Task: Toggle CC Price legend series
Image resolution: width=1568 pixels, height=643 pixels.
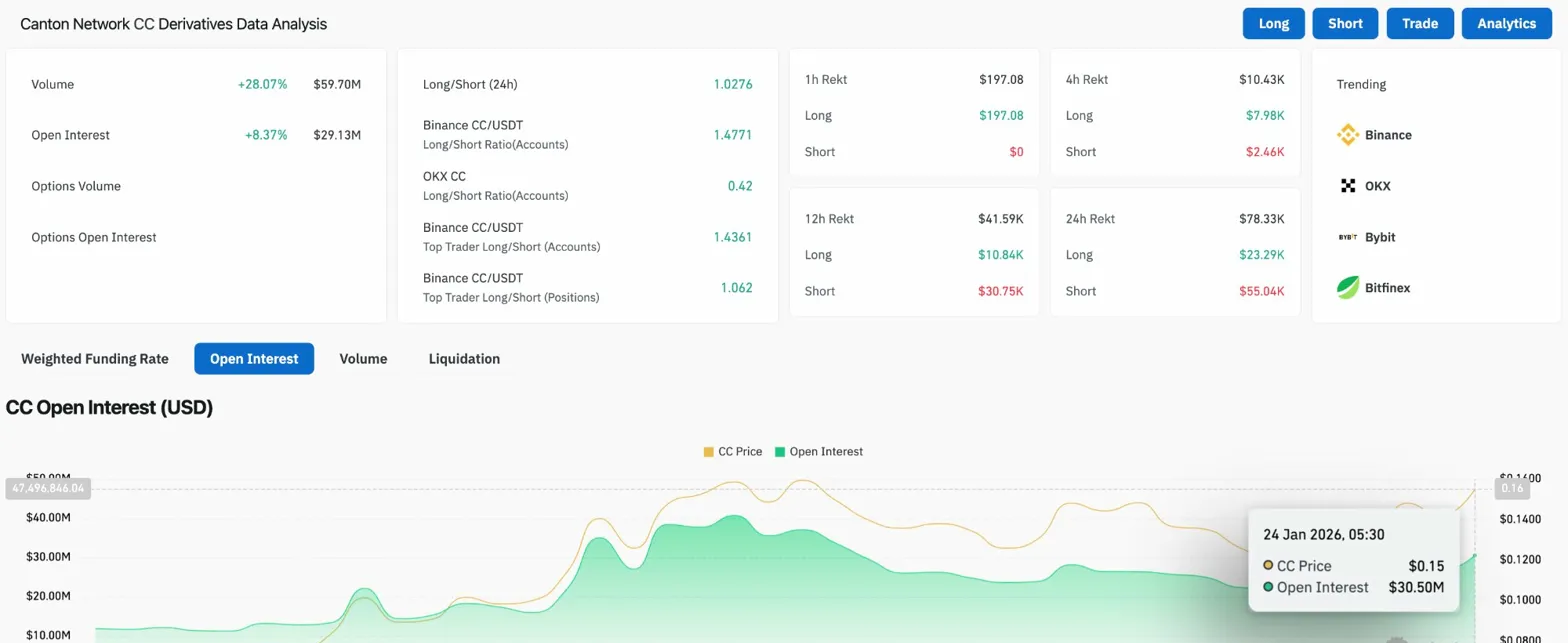Action: [x=733, y=452]
